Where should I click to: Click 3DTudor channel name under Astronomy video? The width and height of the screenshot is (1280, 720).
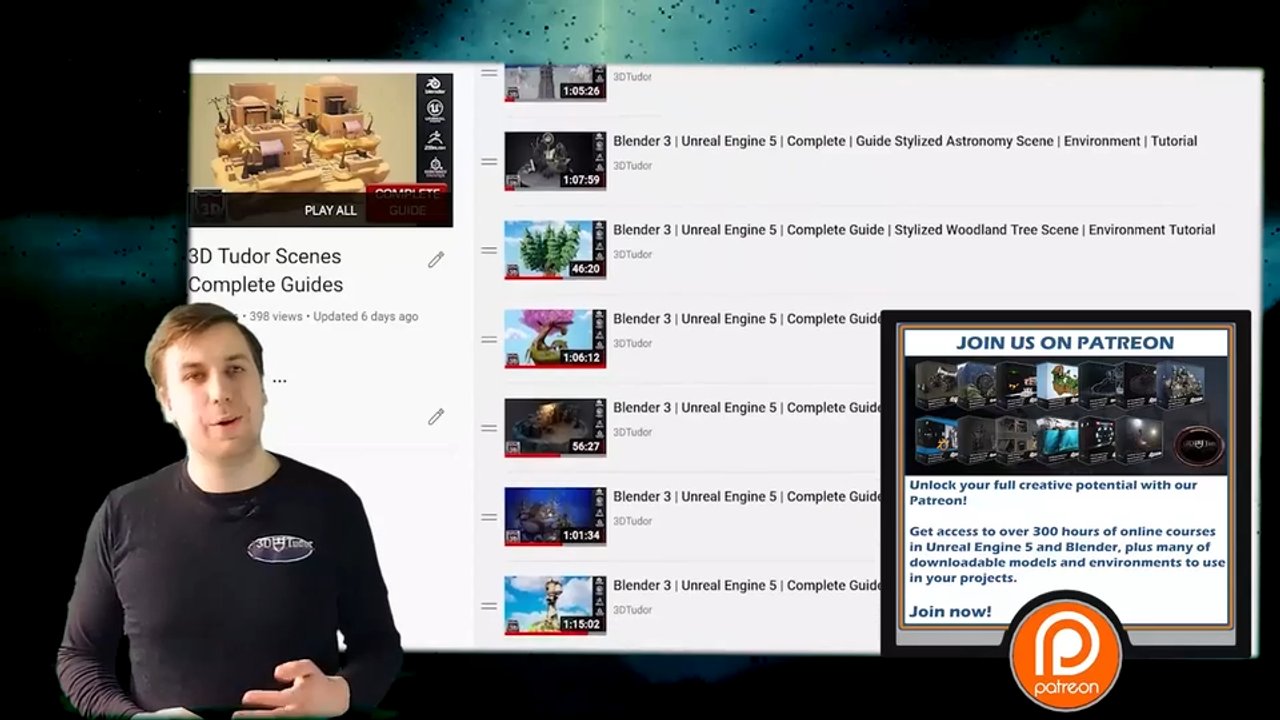pyautogui.click(x=632, y=165)
